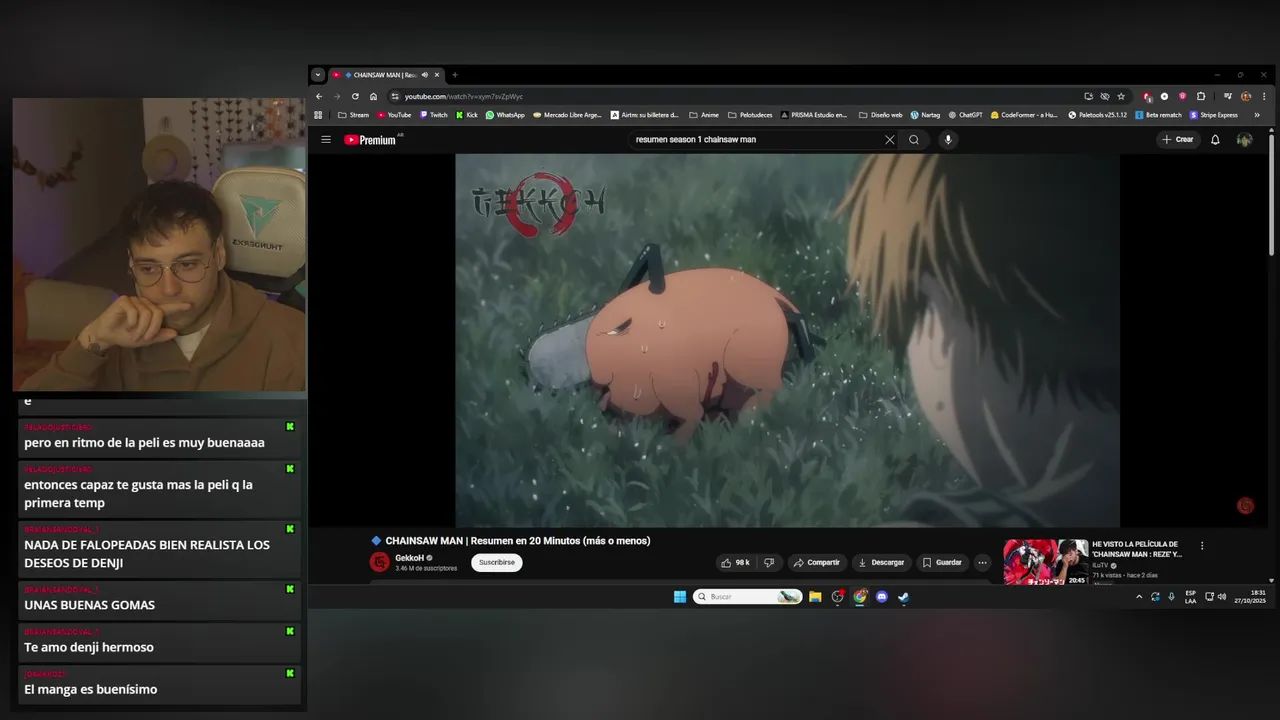1280x720 pixels.
Task: Open the browser home page
Action: [373, 97]
